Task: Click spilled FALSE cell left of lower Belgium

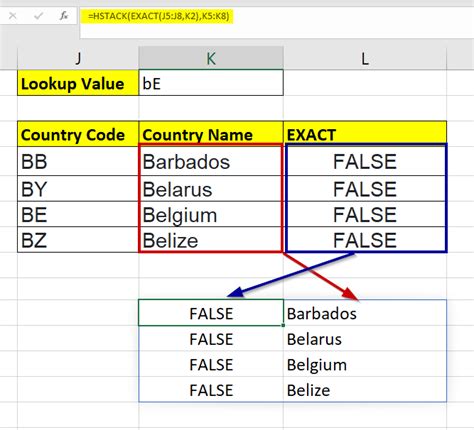Action: 211,364
